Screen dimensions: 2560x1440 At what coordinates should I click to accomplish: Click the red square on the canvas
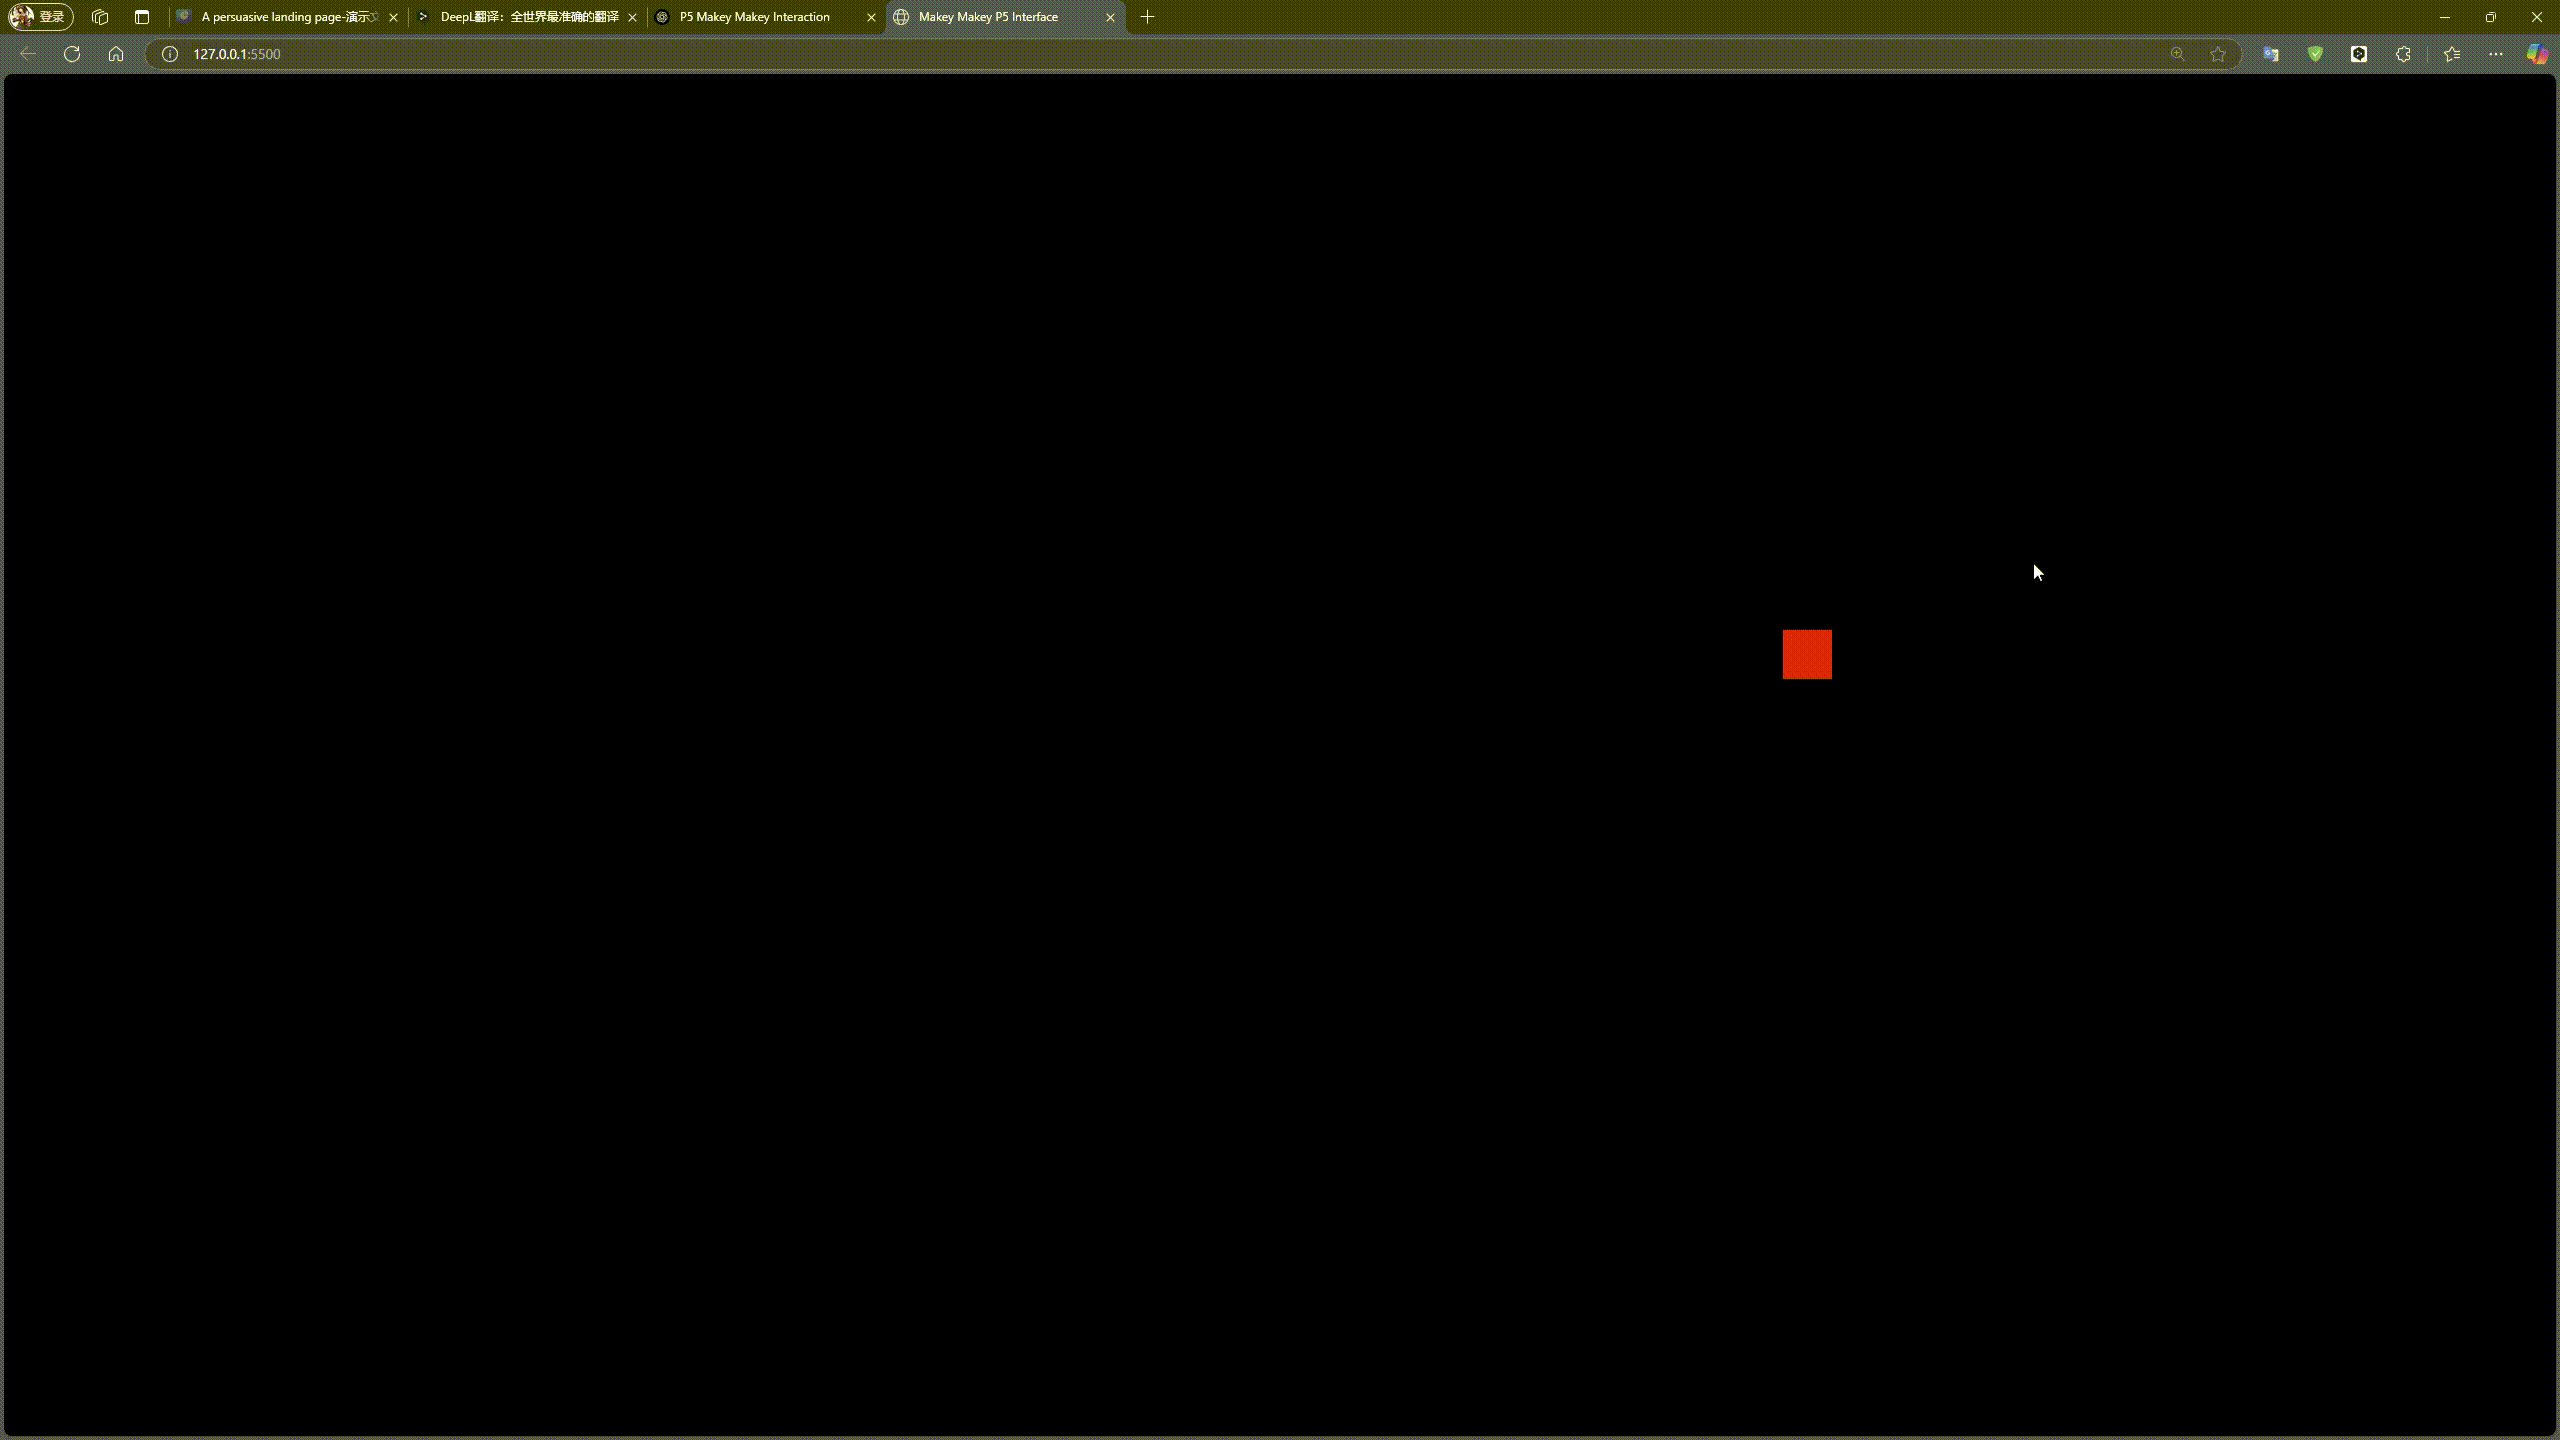[x=1806, y=654]
